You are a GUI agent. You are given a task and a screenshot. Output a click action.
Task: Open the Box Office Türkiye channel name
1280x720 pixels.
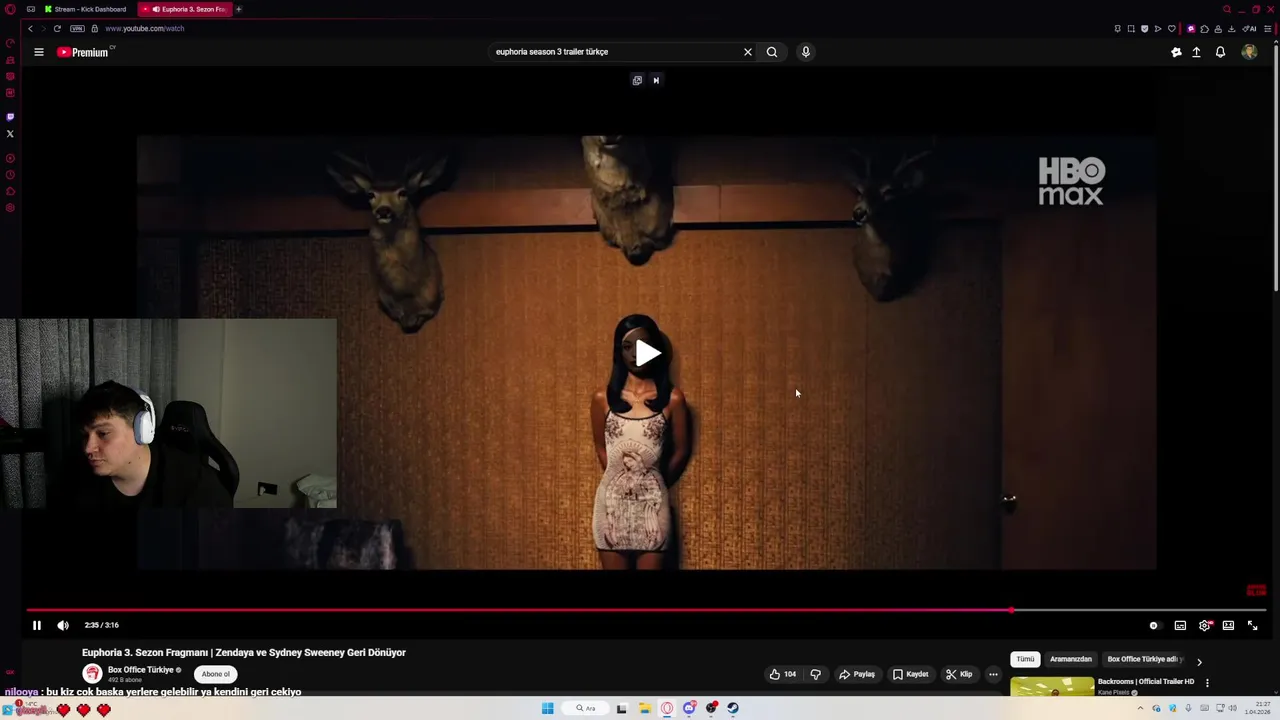[141, 670]
